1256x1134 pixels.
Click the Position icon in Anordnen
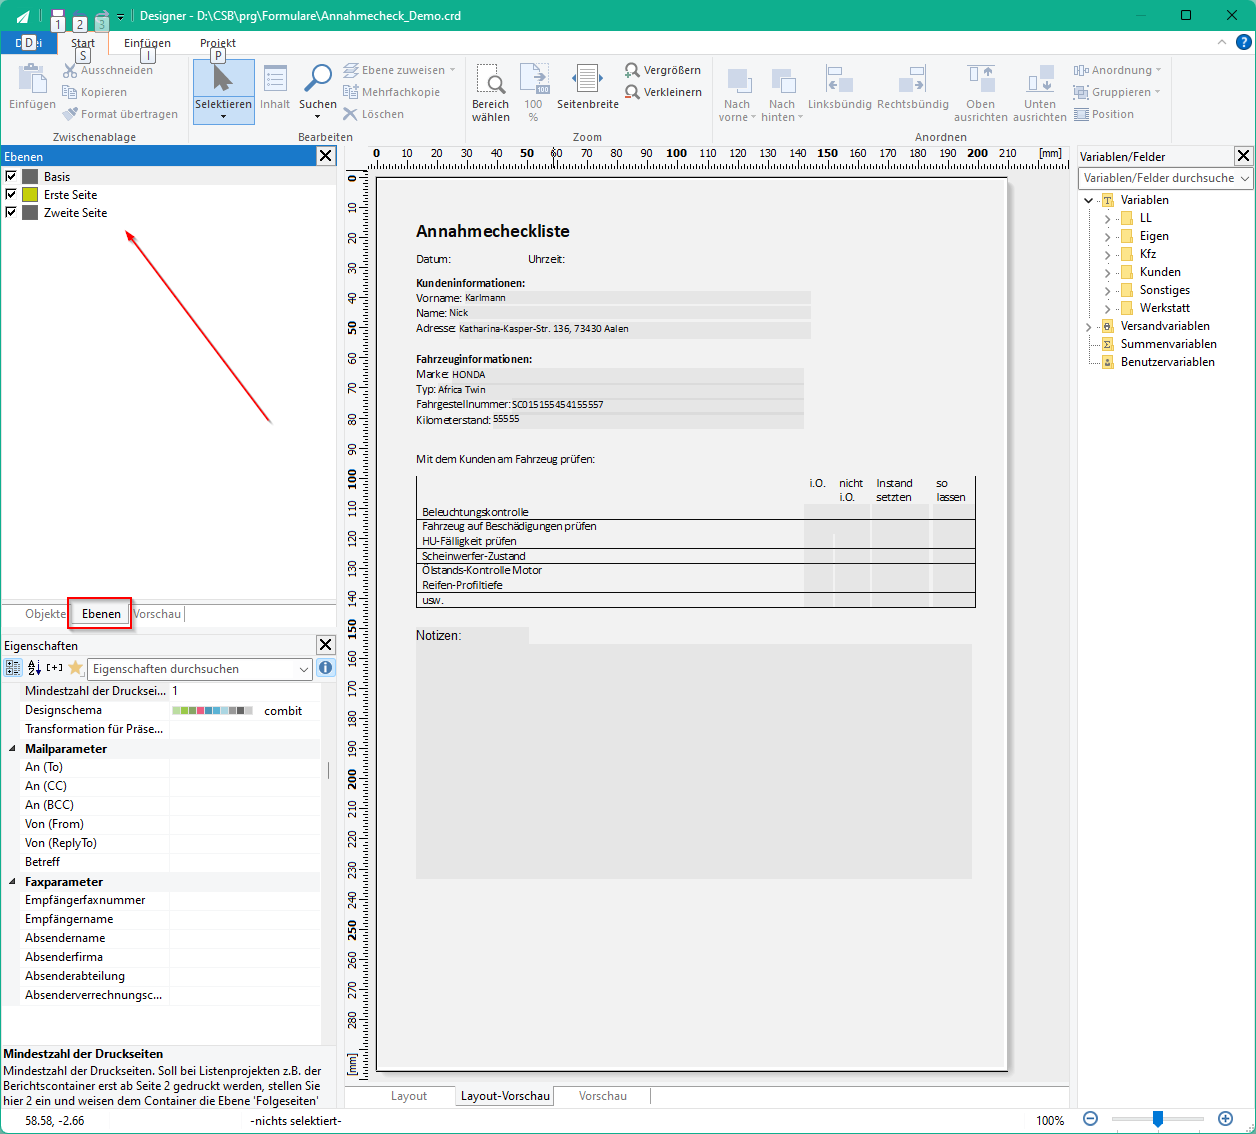[1082, 114]
